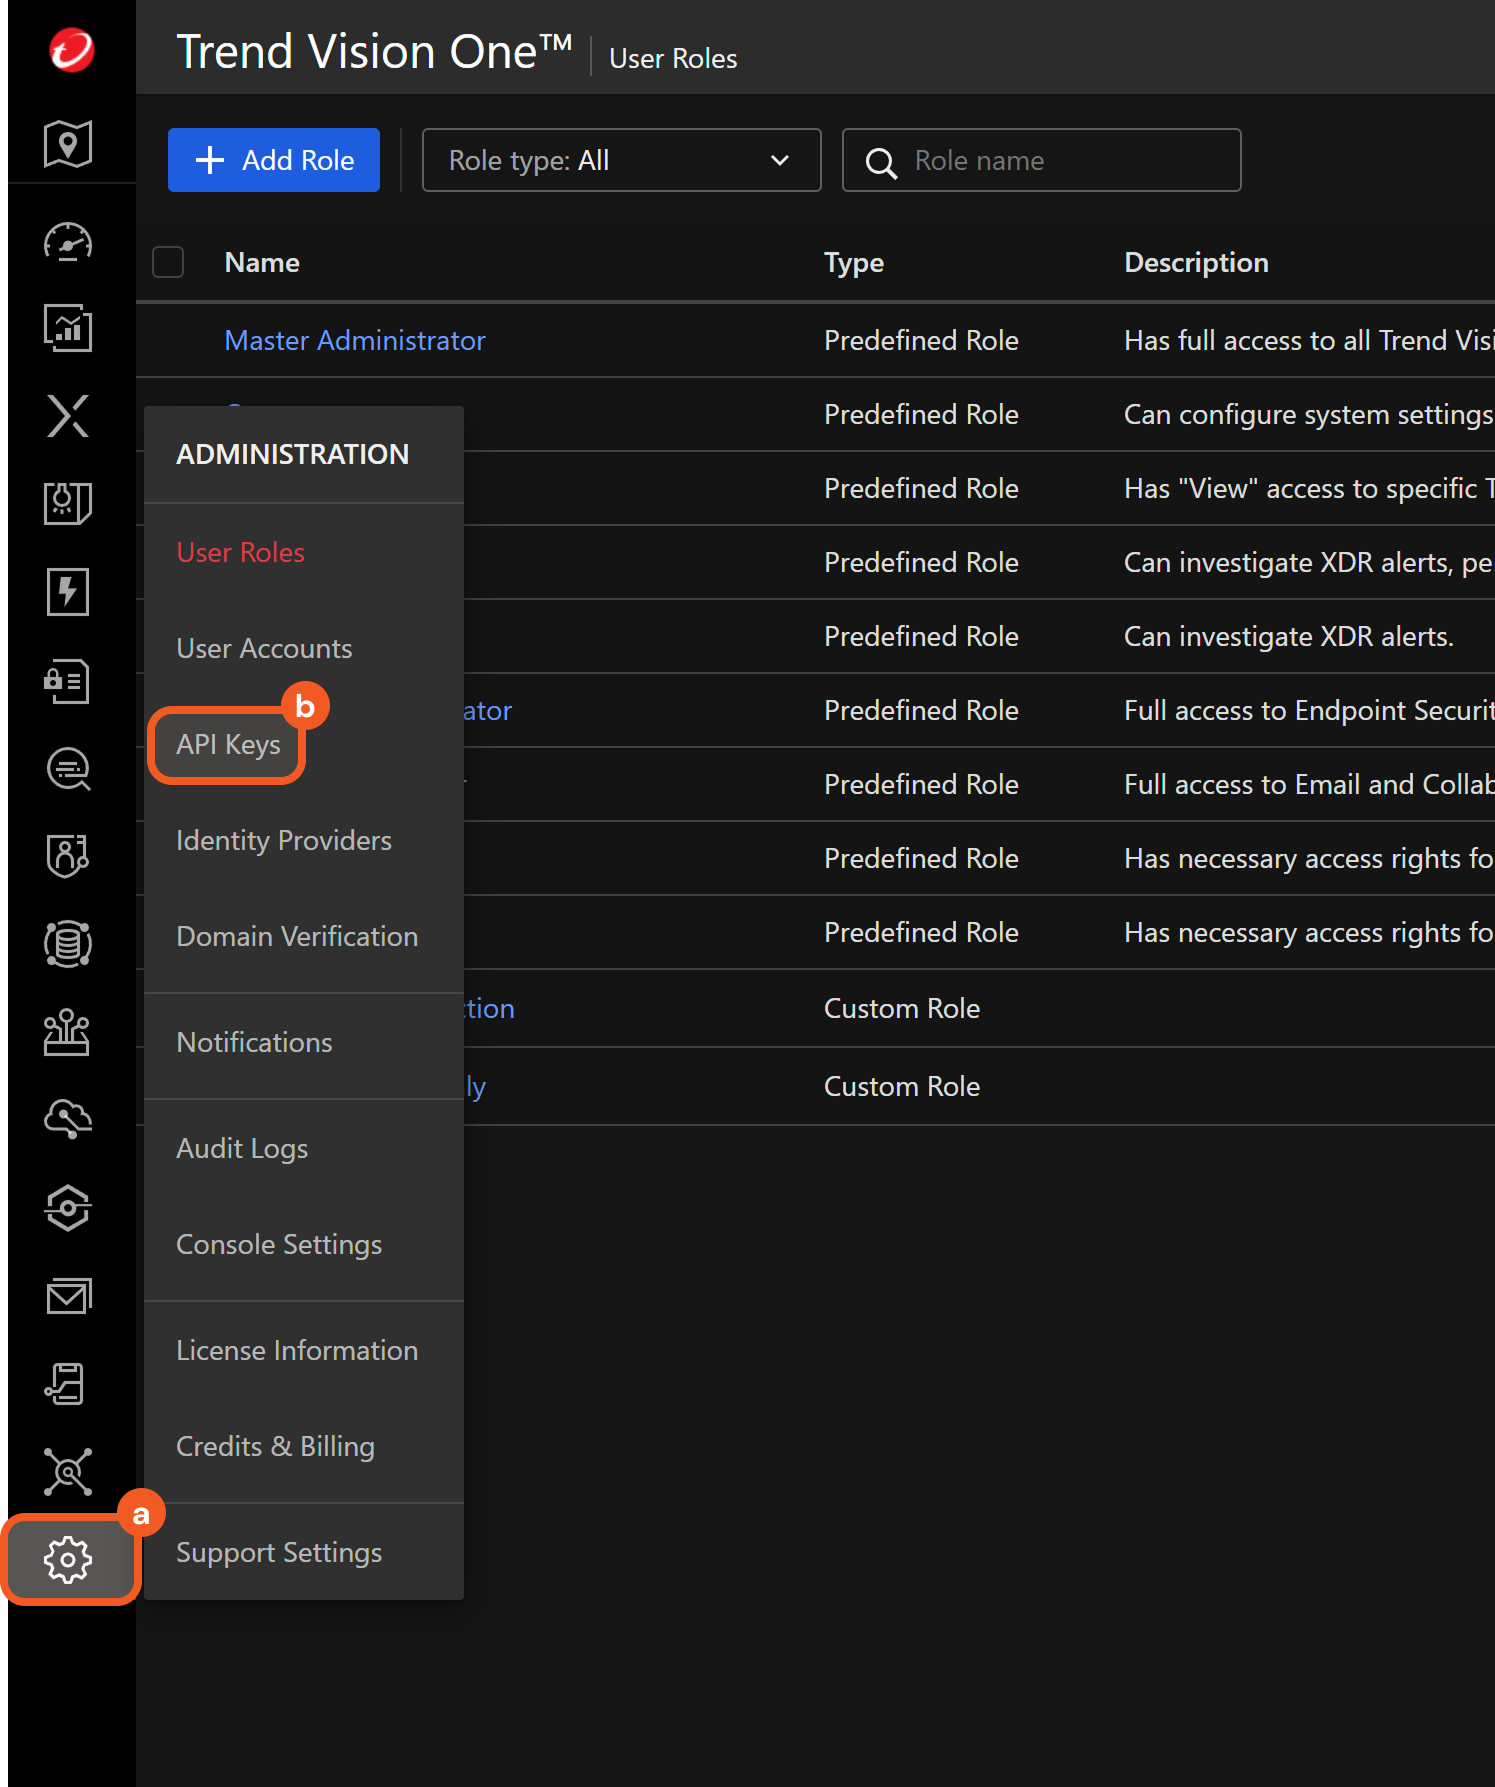Screen dimensions: 1495x1787
Task: Expand the Role type filter dropdown
Action: tap(621, 160)
